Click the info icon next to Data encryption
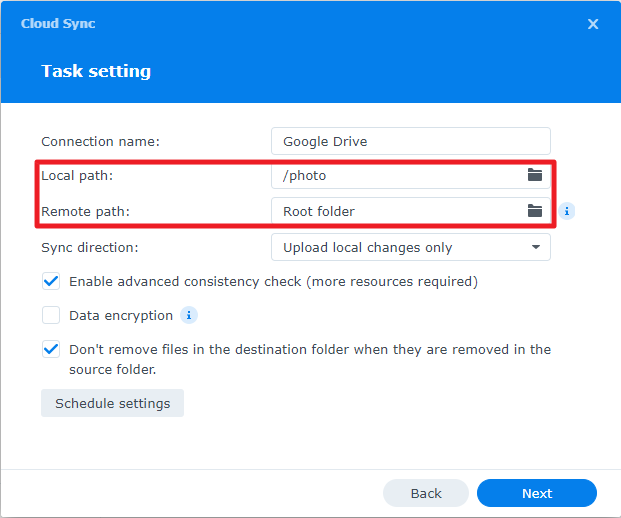 pyautogui.click(x=188, y=315)
